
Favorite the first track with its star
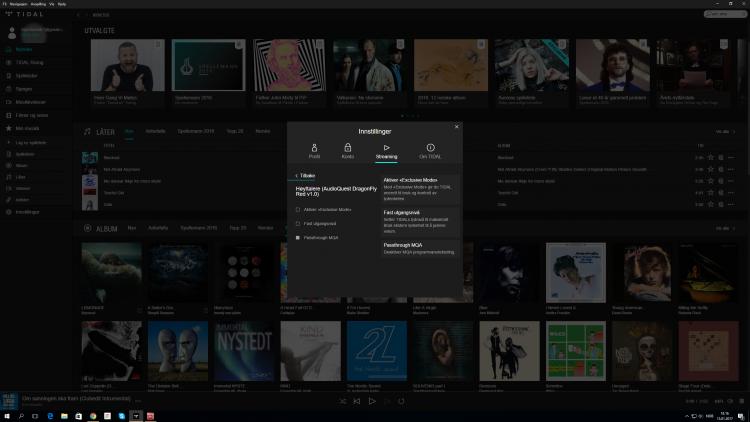point(711,157)
